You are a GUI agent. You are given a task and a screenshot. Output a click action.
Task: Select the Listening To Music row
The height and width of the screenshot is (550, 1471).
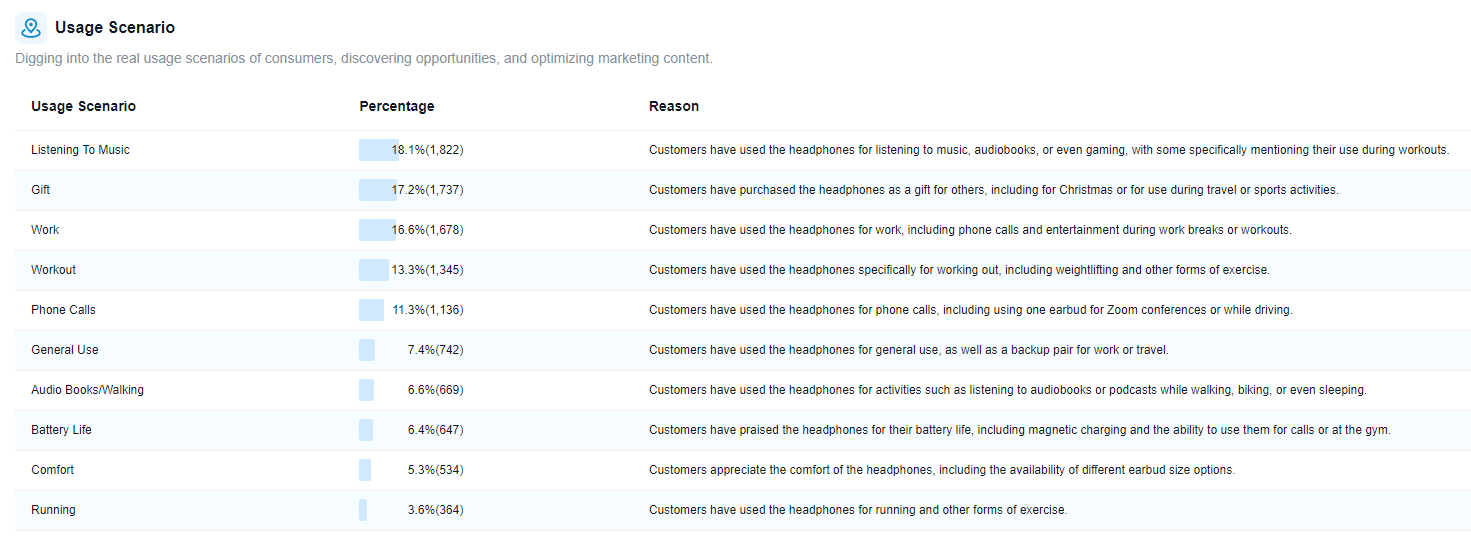tap(743, 150)
